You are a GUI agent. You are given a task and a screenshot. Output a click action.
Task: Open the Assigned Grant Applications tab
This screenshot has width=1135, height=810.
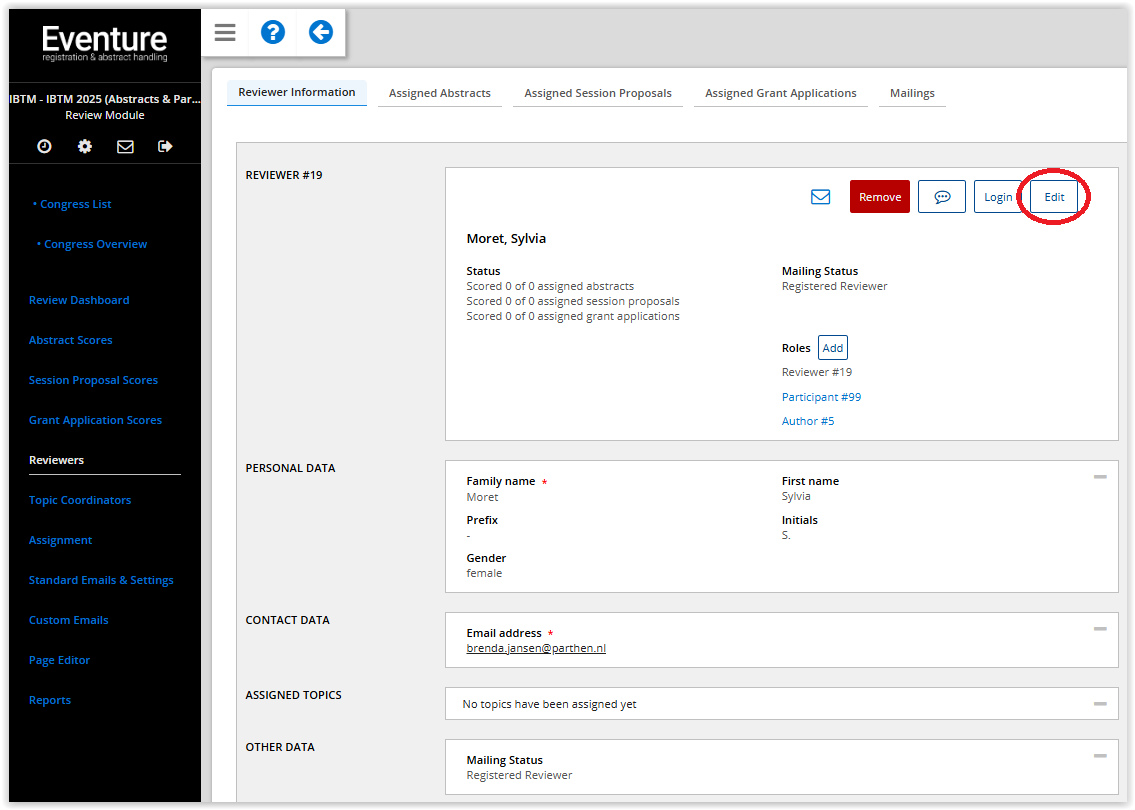[780, 93]
